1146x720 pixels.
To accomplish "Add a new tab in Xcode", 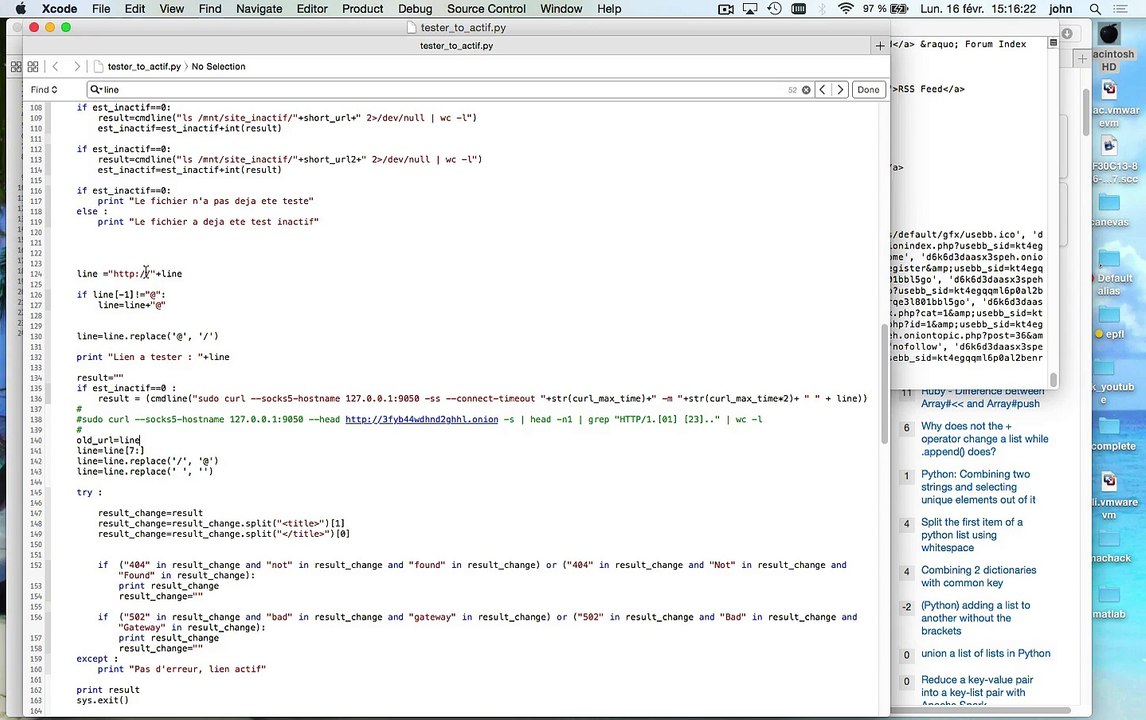I will [880, 46].
